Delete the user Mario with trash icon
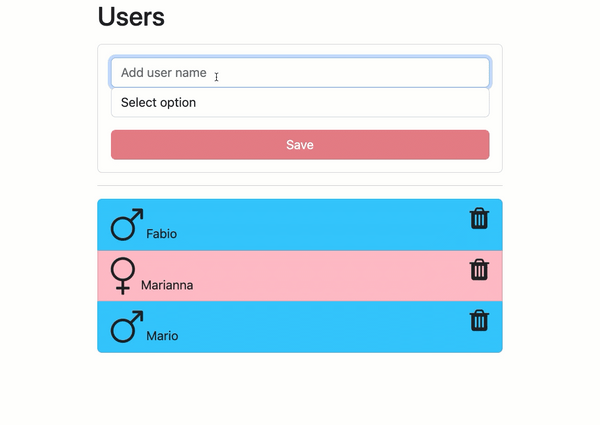Viewport: 600px width, 425px height. click(479, 320)
